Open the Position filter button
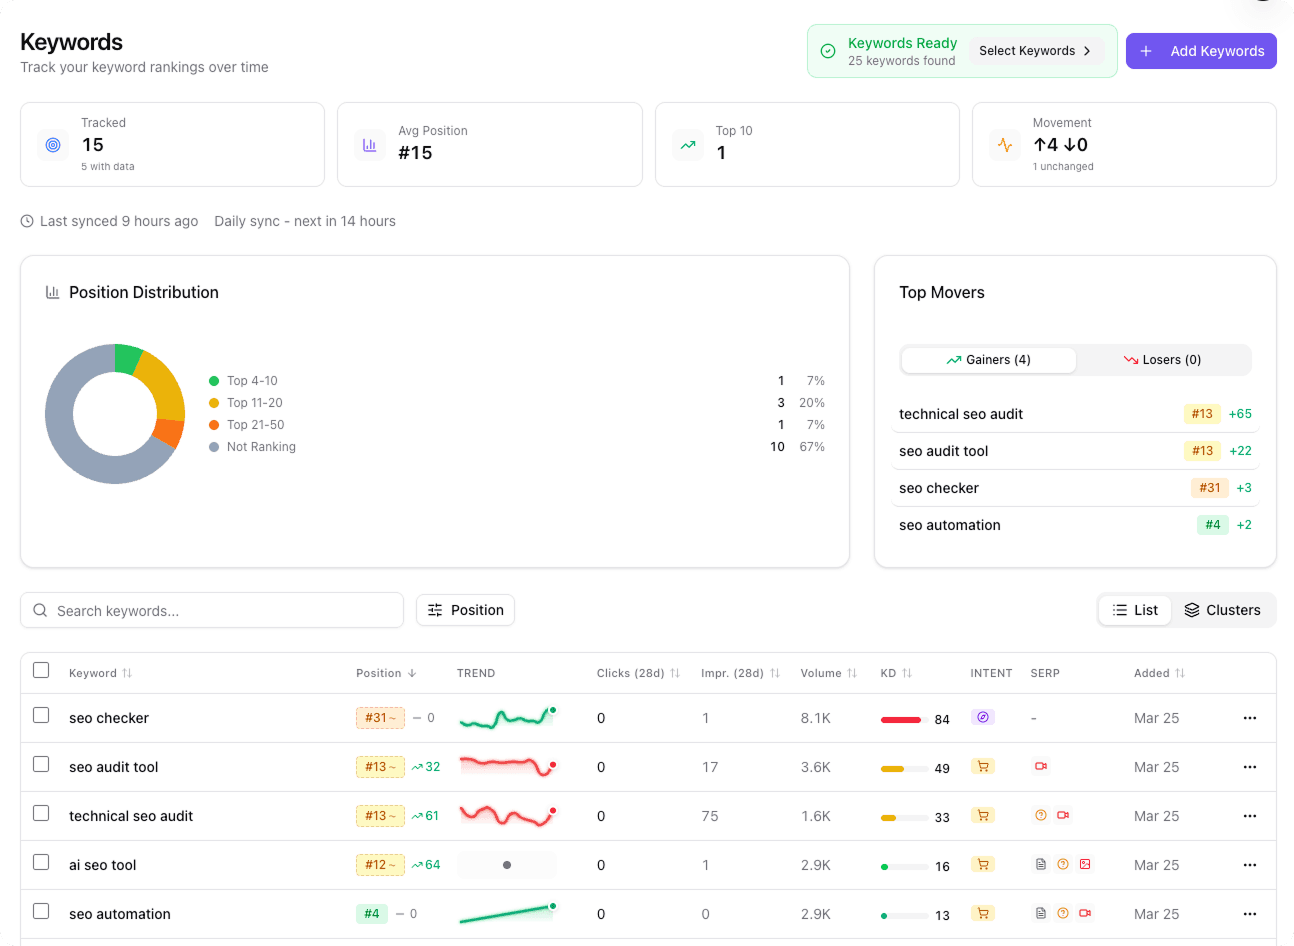Image resolution: width=1294 pixels, height=946 pixels. click(465, 610)
